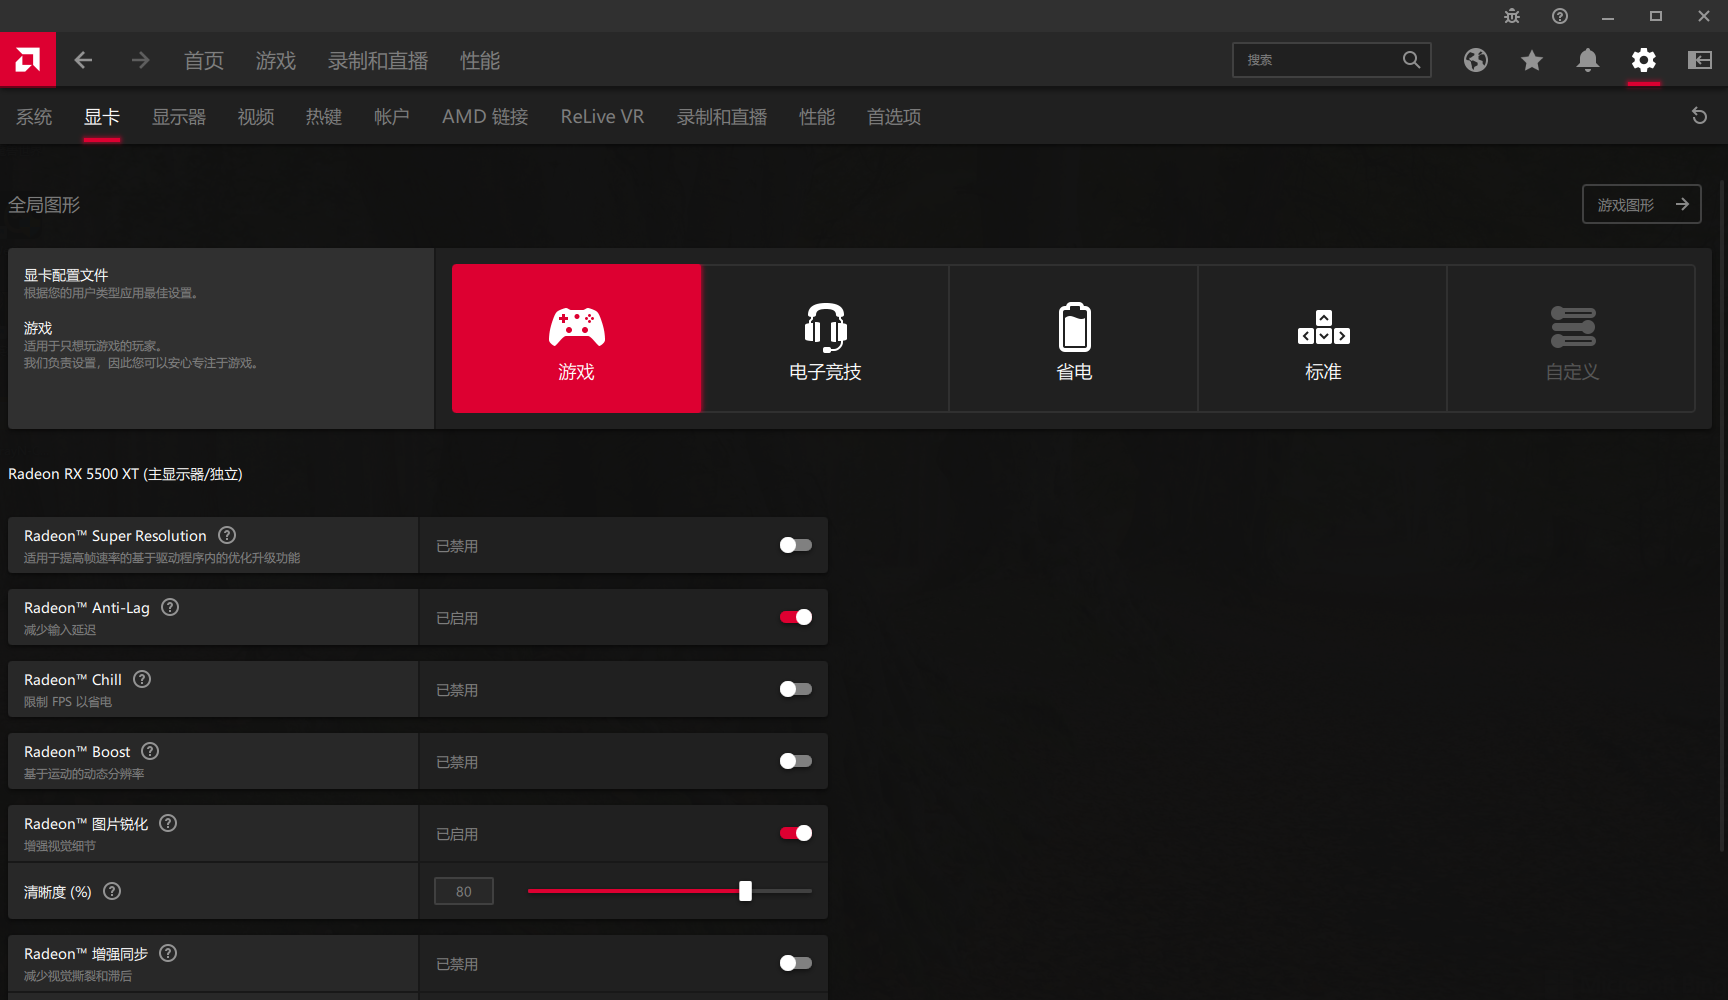The height and width of the screenshot is (1000, 1728).
Task: Click the 清晰度 value field showing 80
Action: 464,891
